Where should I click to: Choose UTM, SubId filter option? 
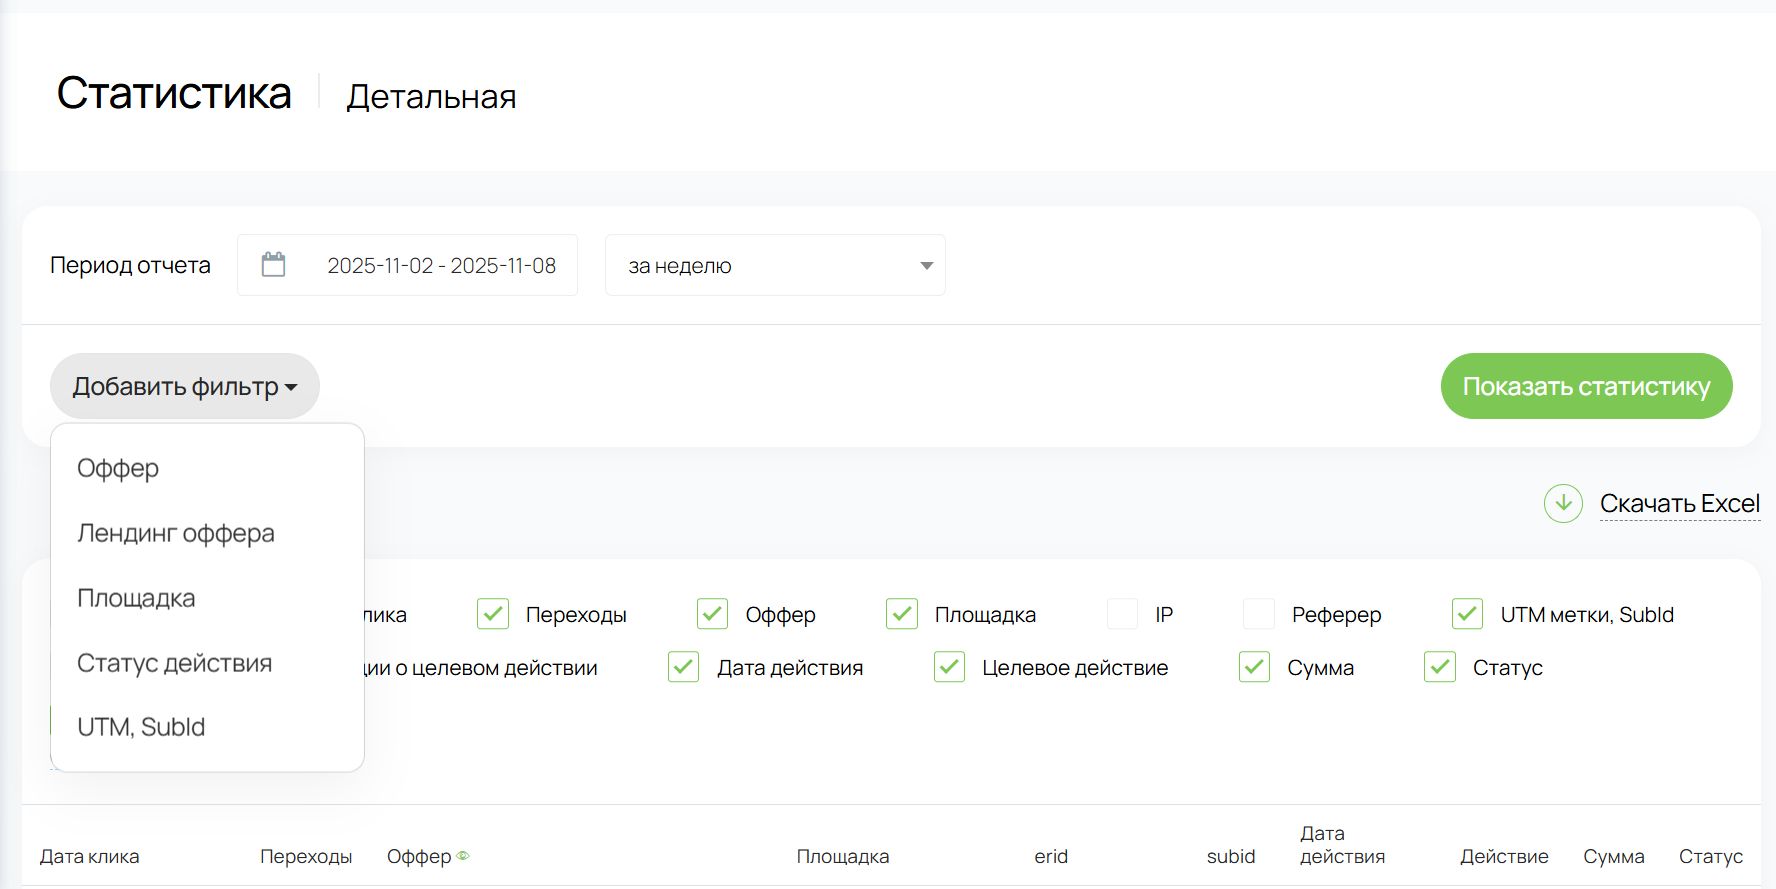coord(141,727)
